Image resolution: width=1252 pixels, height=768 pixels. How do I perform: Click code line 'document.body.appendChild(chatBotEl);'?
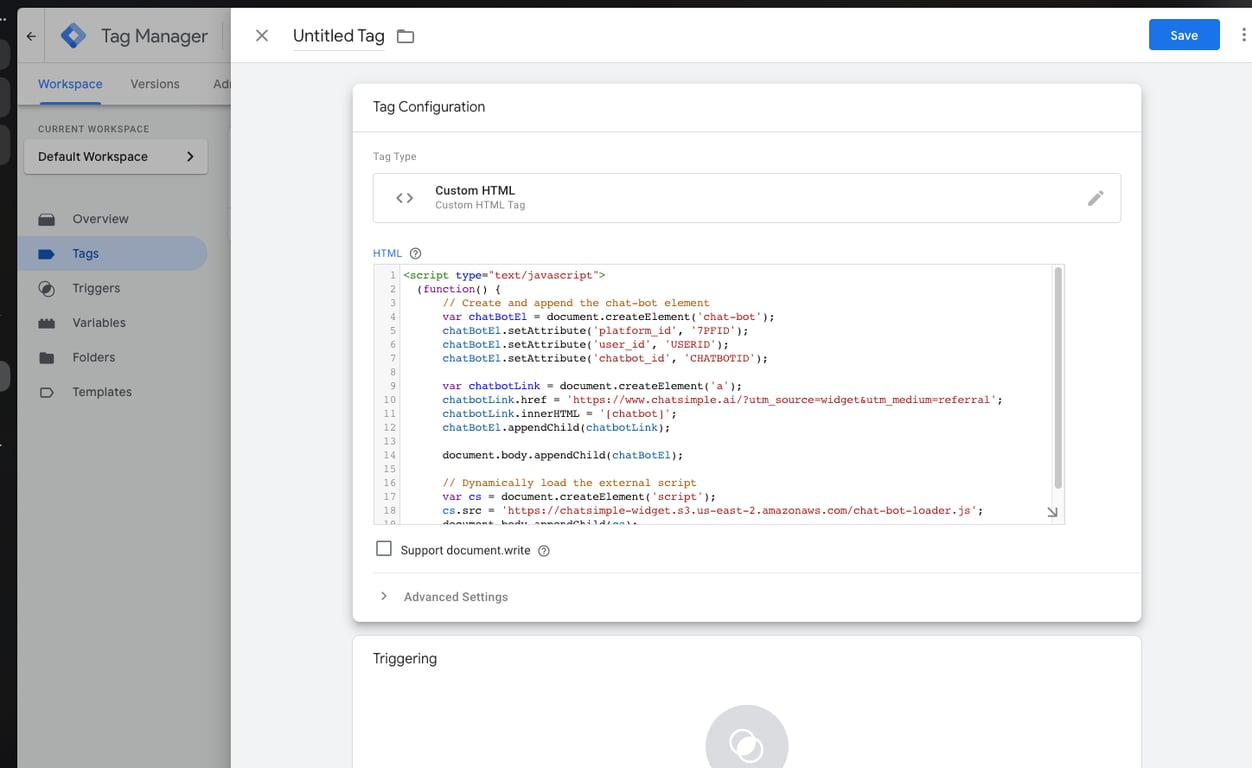[x=562, y=455]
